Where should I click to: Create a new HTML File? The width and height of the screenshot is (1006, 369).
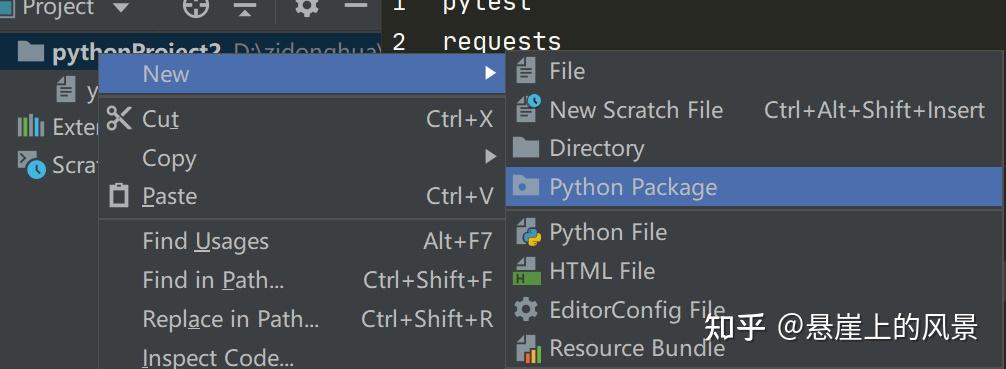(x=754, y=271)
